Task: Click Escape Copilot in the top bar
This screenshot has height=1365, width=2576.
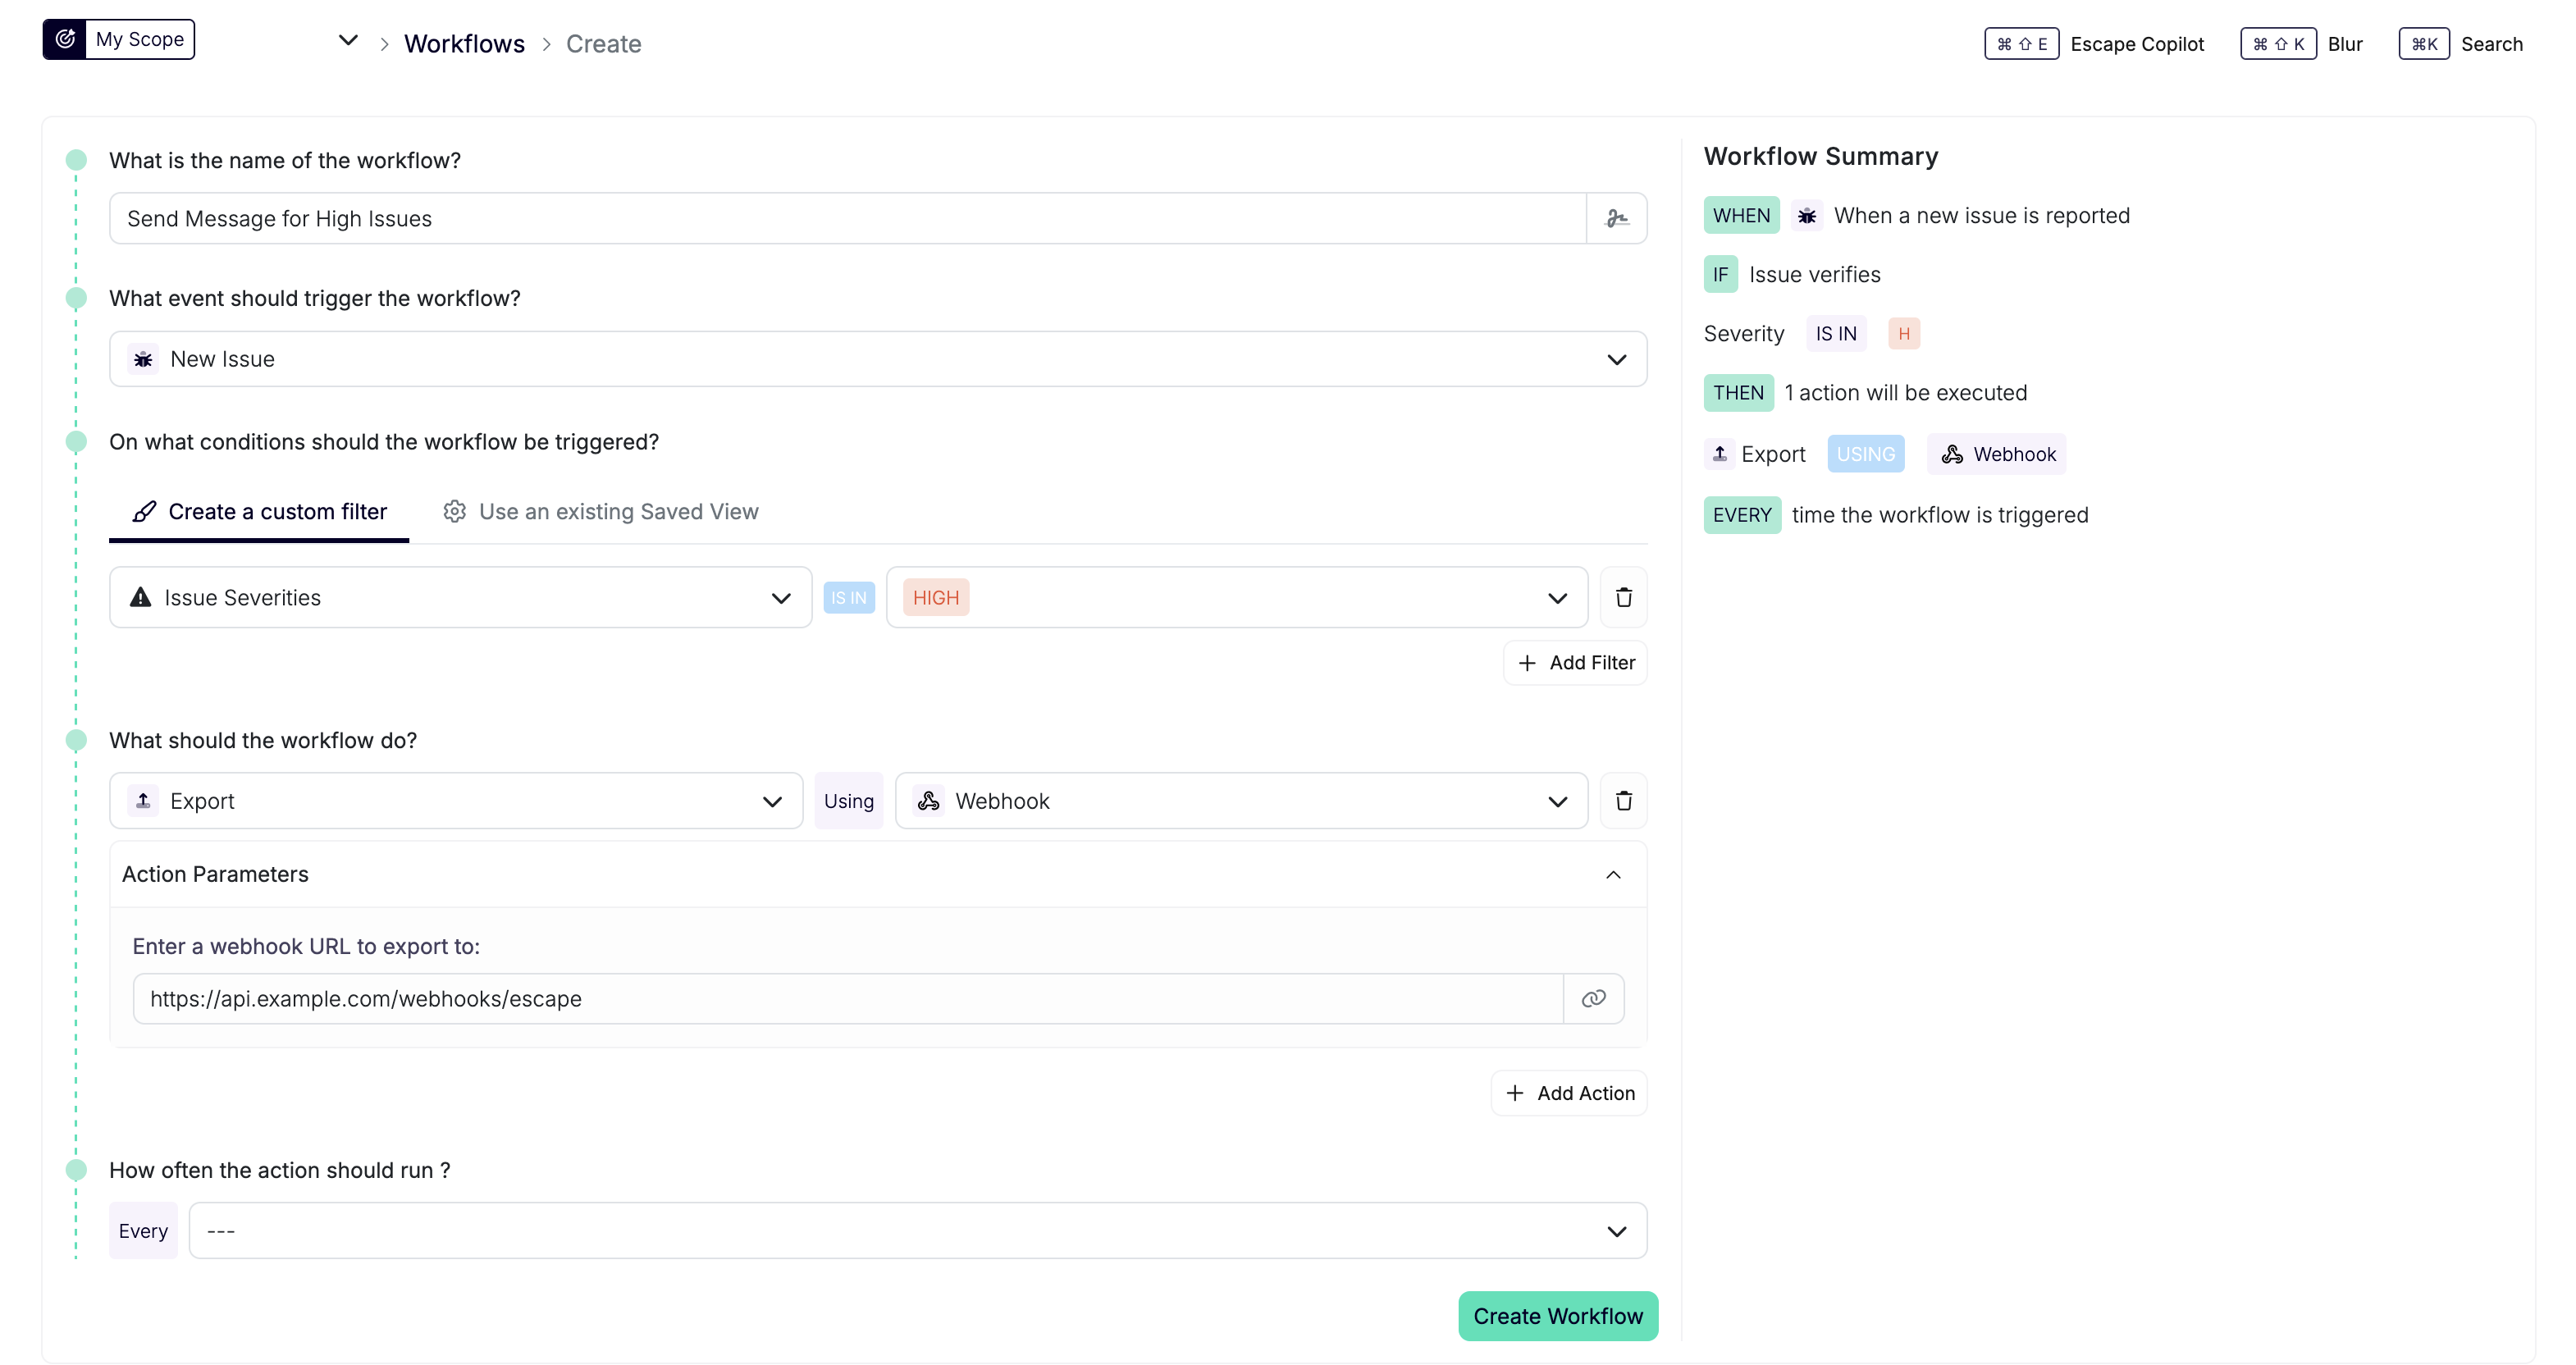Action: tap(2137, 43)
